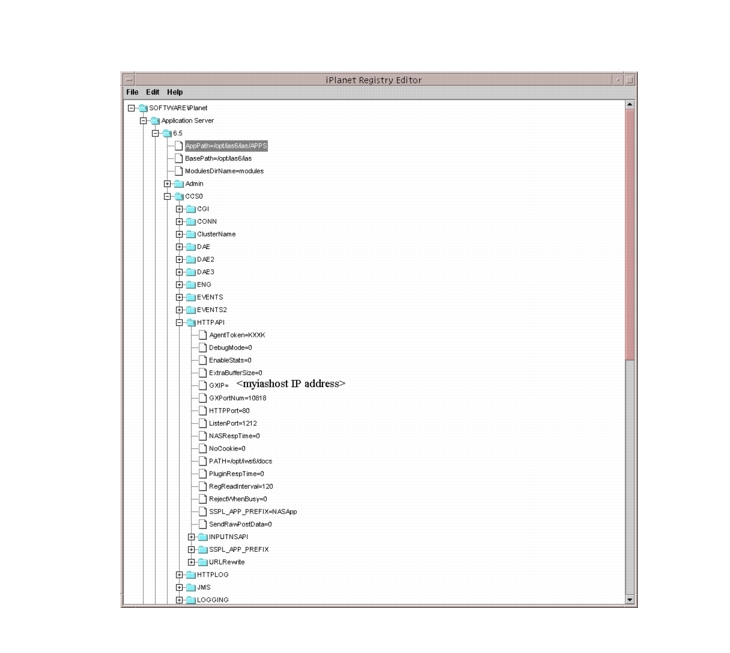Expand the INPUTNSAPI folder node

click(x=191, y=537)
